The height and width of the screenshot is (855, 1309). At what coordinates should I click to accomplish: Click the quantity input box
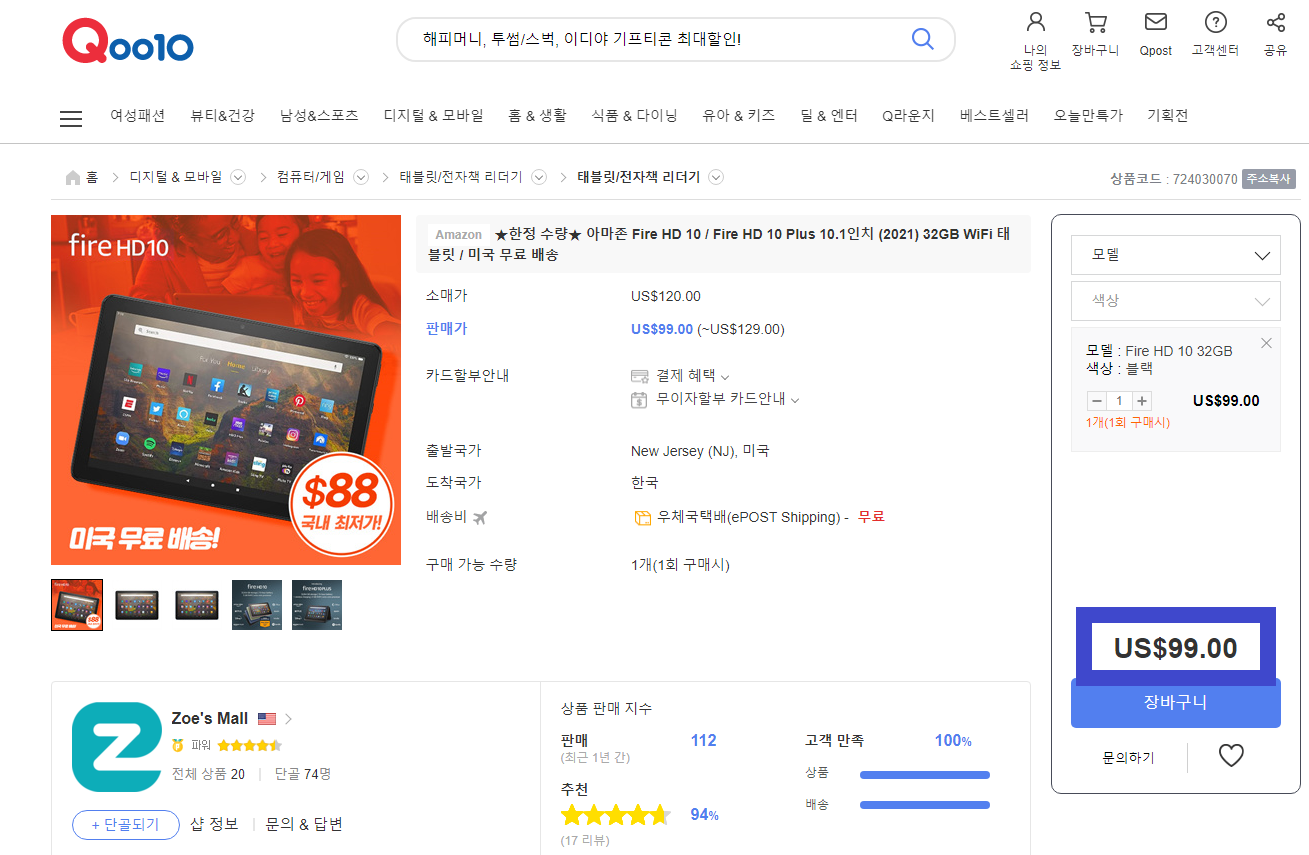click(x=1119, y=400)
